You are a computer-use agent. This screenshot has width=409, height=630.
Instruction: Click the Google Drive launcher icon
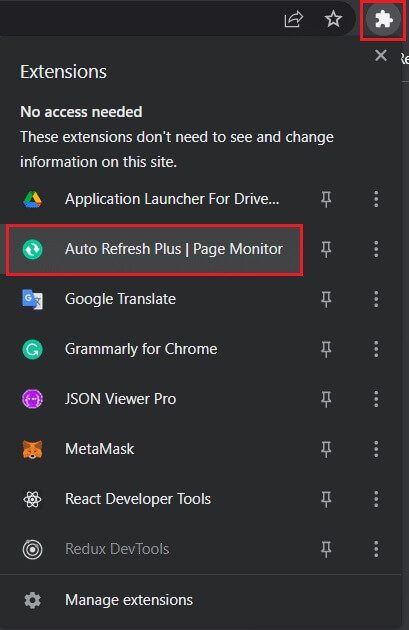point(33,199)
